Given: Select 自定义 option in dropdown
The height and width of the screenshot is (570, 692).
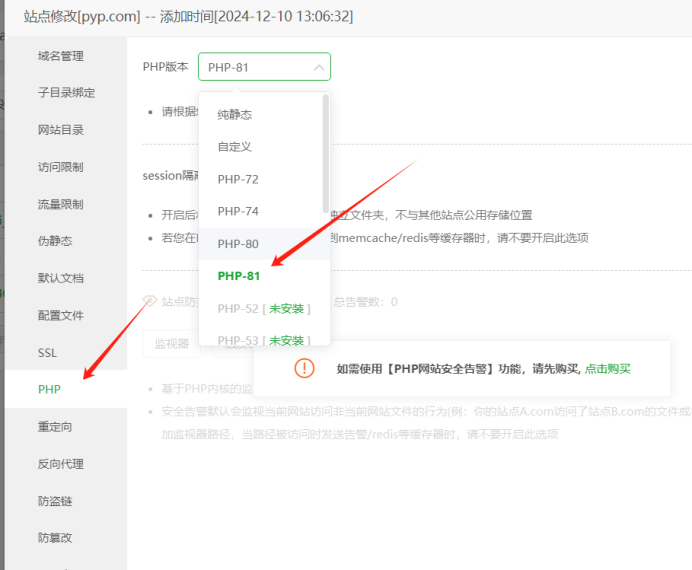Looking at the screenshot, I should (x=235, y=147).
